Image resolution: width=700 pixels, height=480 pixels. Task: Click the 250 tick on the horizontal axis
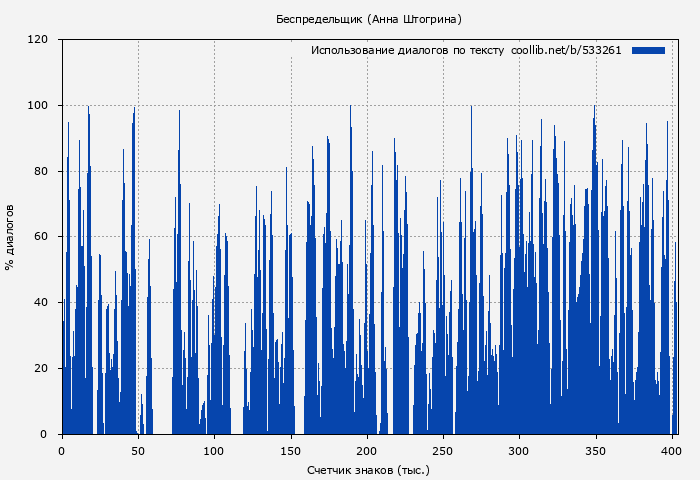[x=442, y=451]
